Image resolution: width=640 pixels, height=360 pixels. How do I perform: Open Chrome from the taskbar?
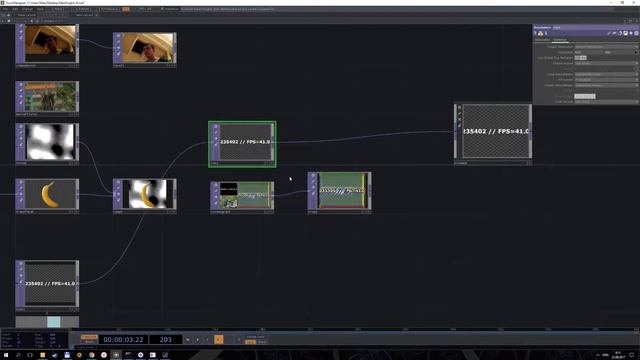coord(91,355)
